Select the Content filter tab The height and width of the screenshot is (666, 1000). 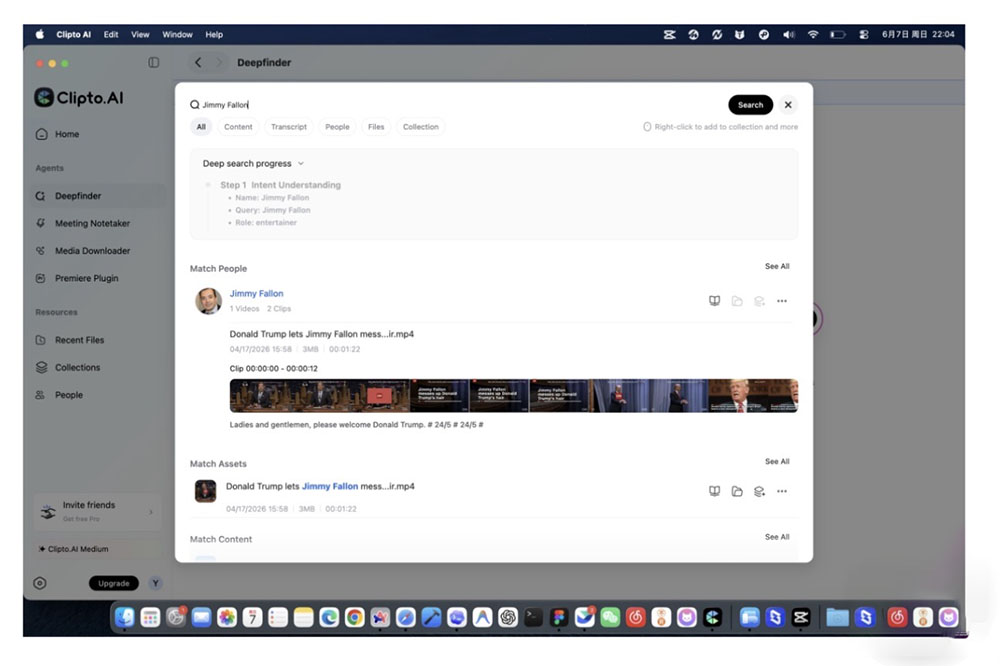click(238, 127)
